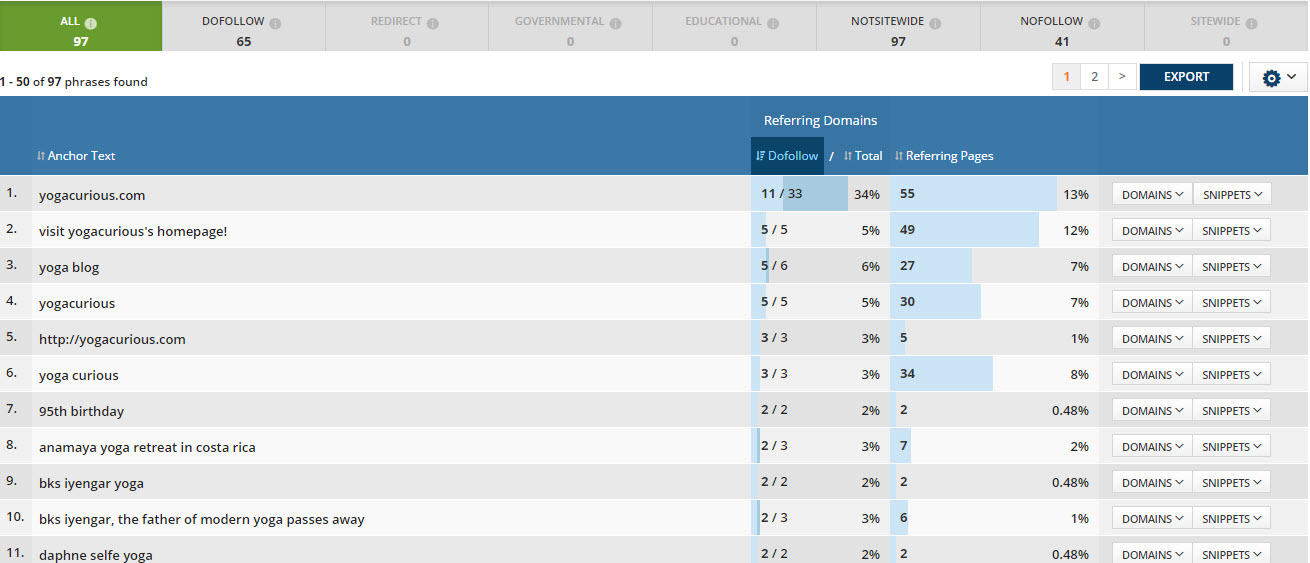Click anchor text 'visit yogacurious's homepage!'
1310x563 pixels.
click(133, 231)
